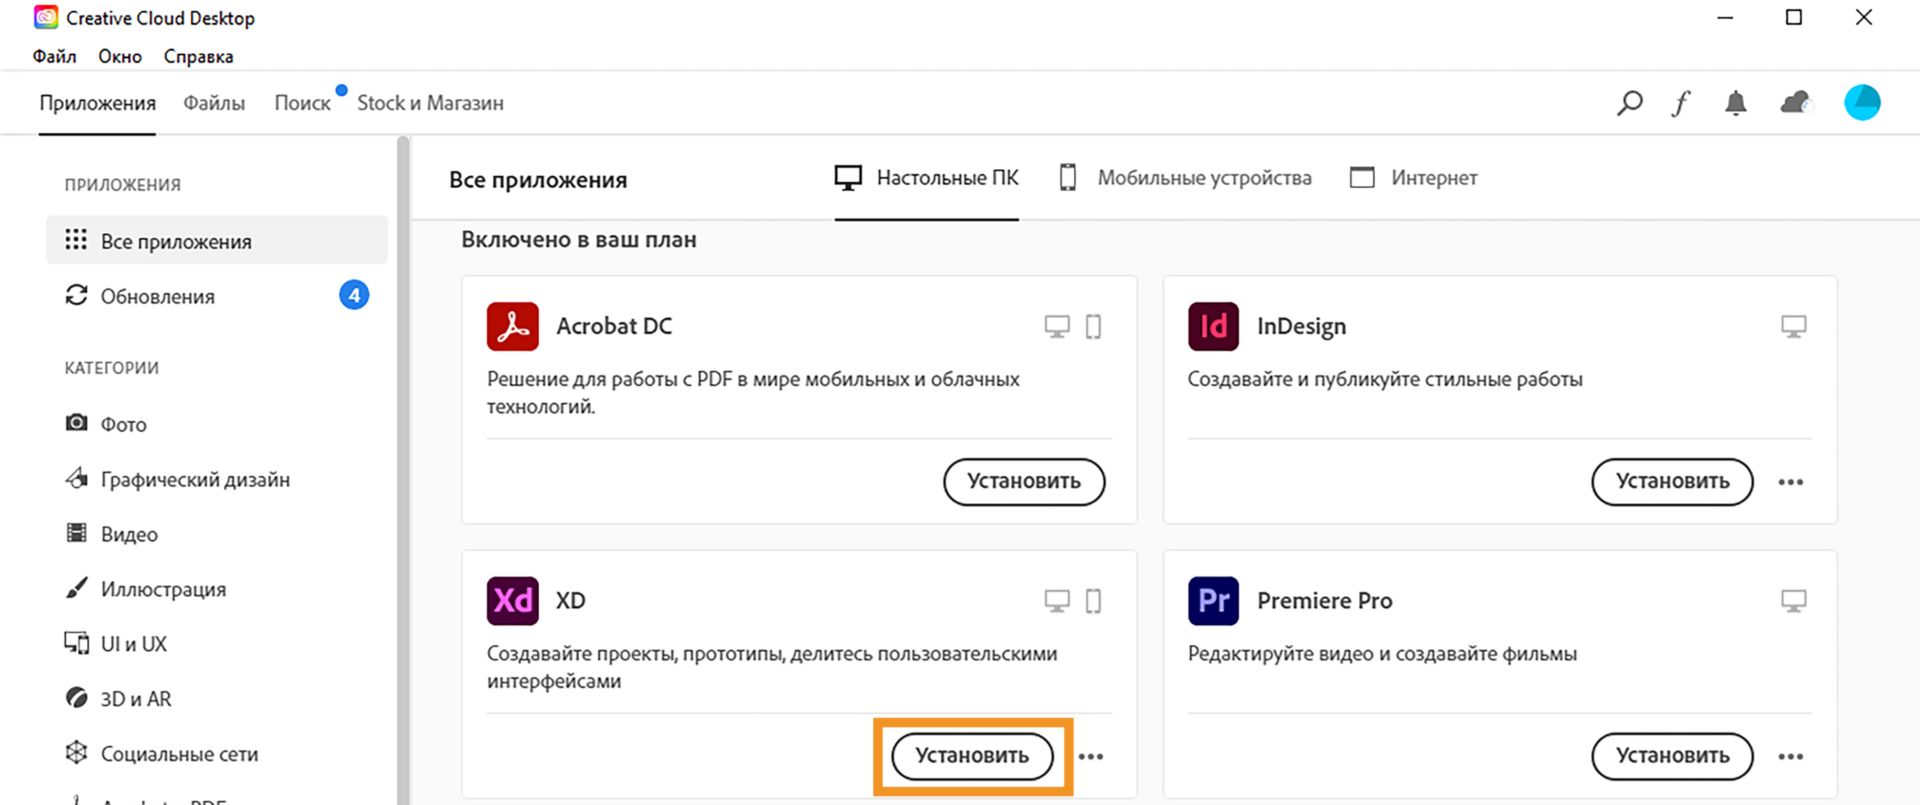Open the Stock и Магазин tab

(x=430, y=103)
